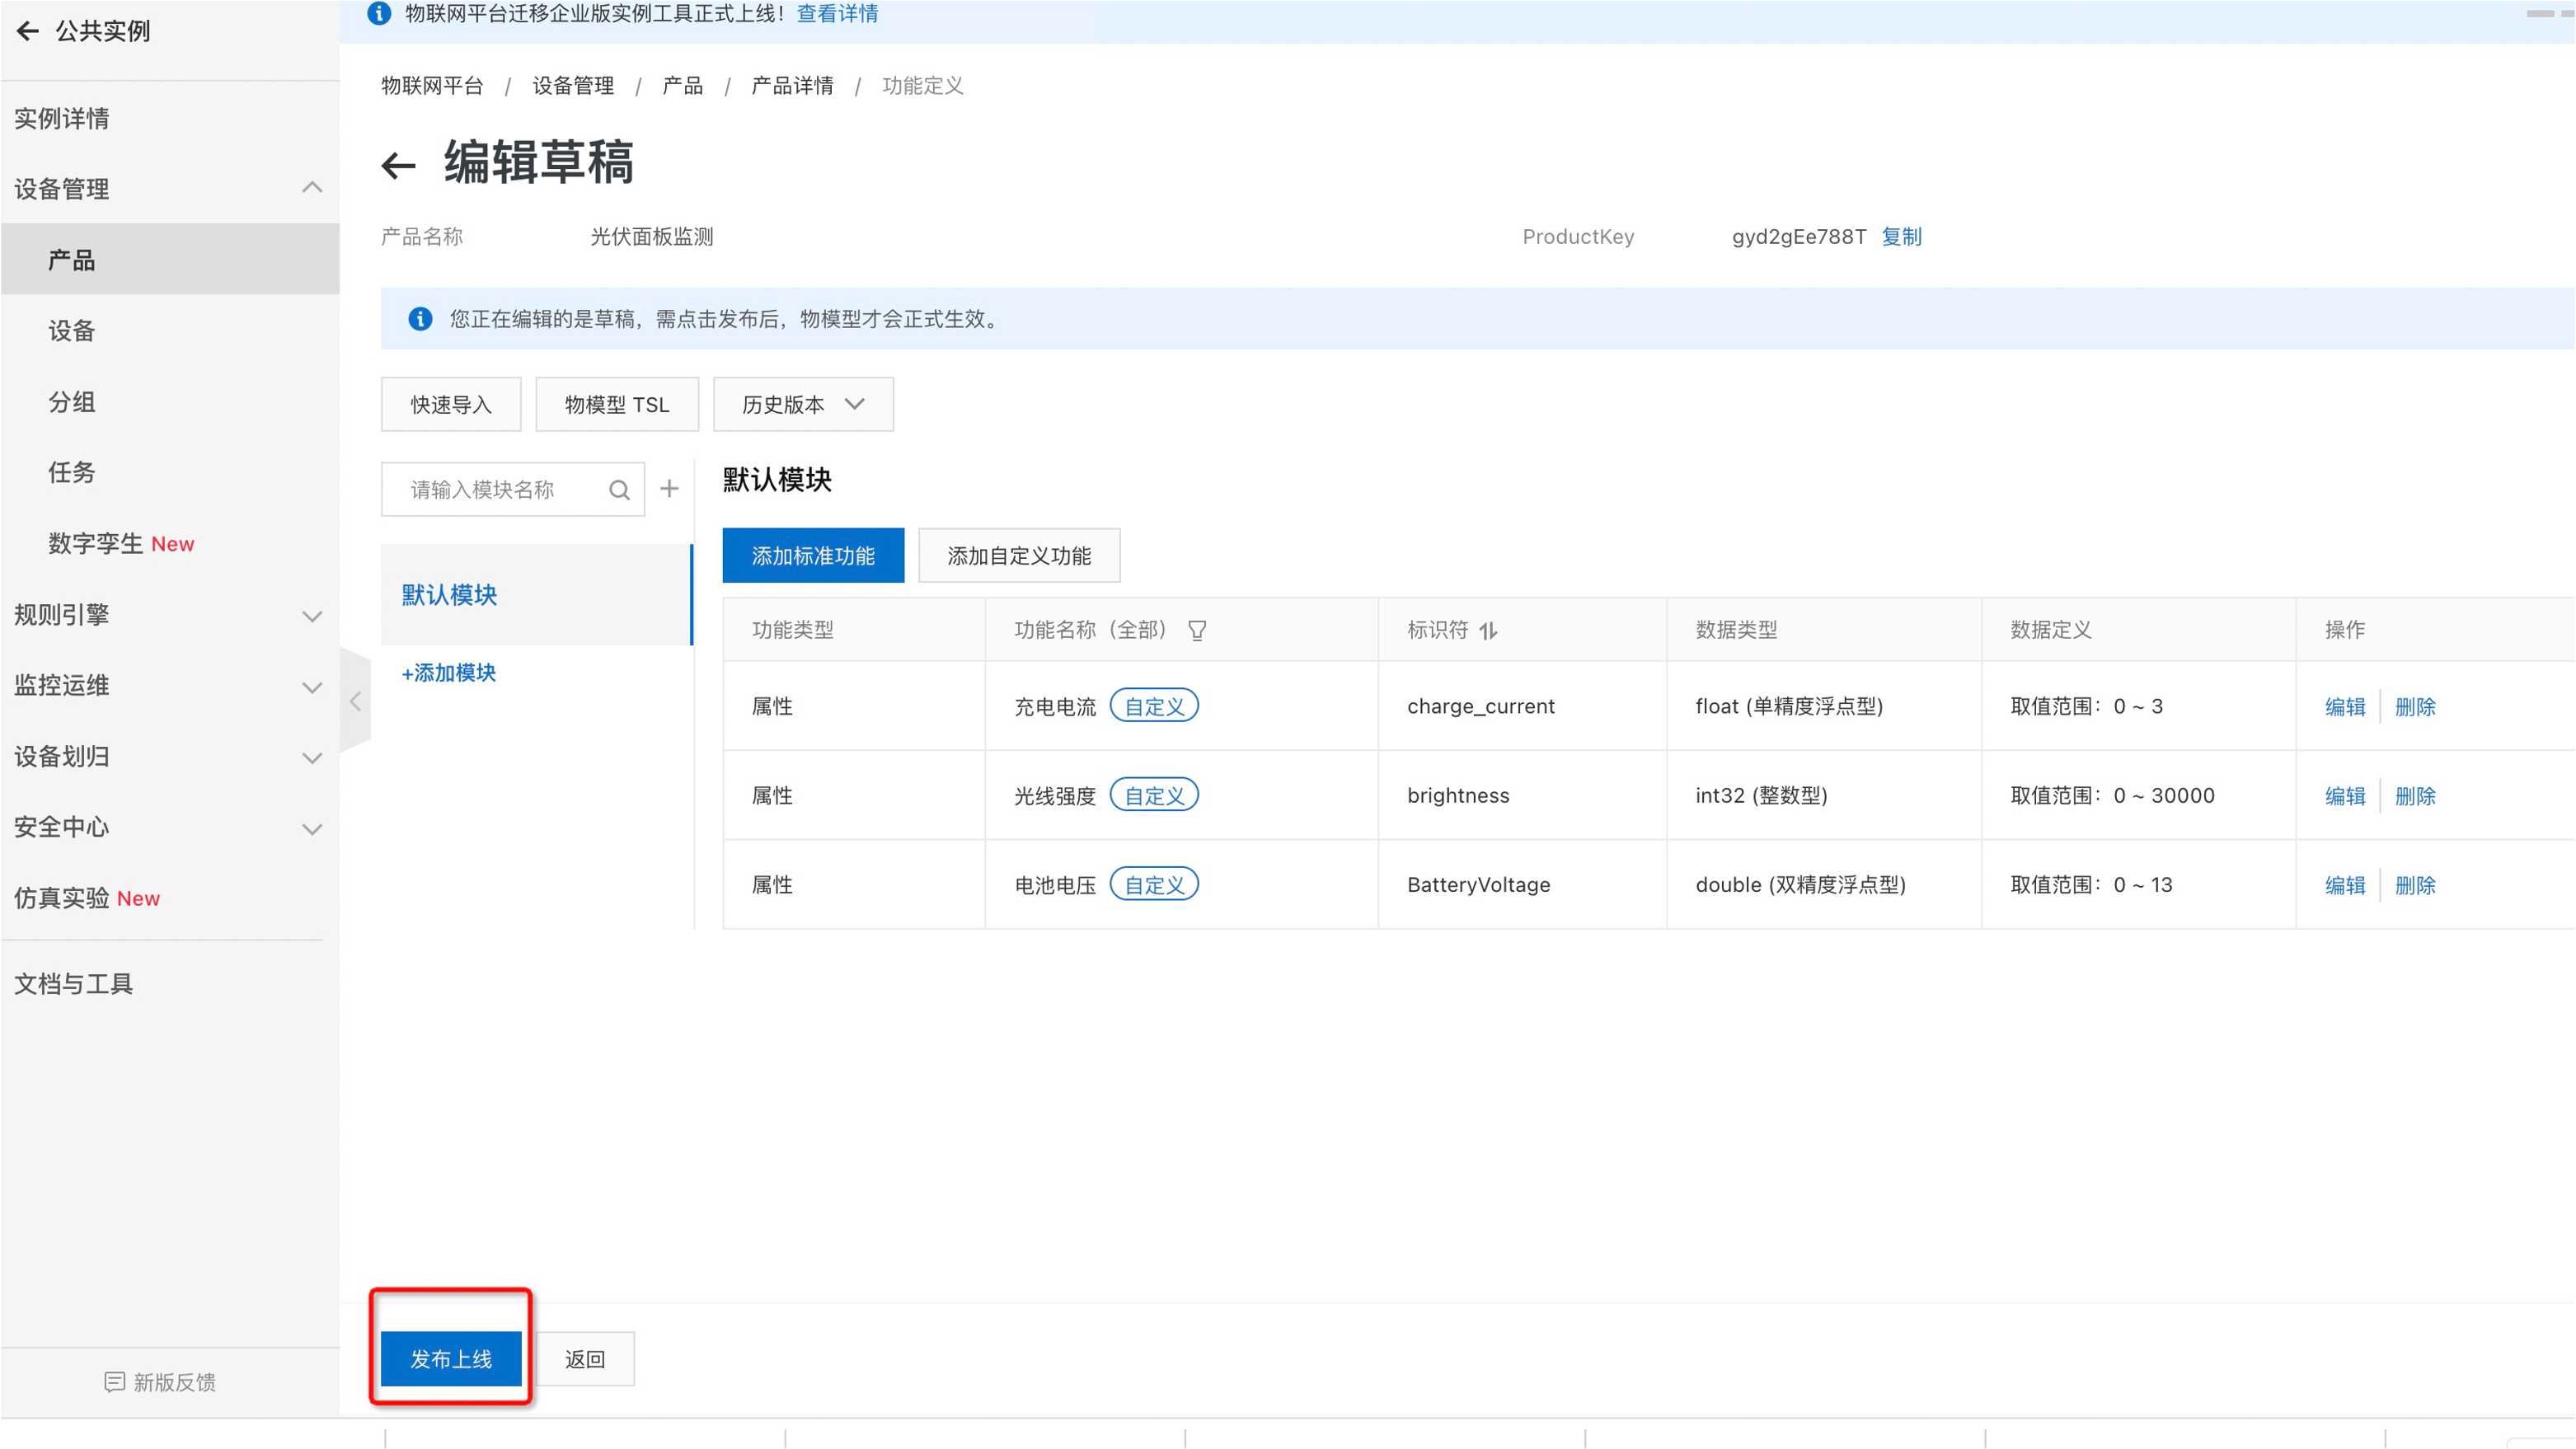Click the 快速导入 button
Screen dimensions: 2576x1449
[451, 404]
